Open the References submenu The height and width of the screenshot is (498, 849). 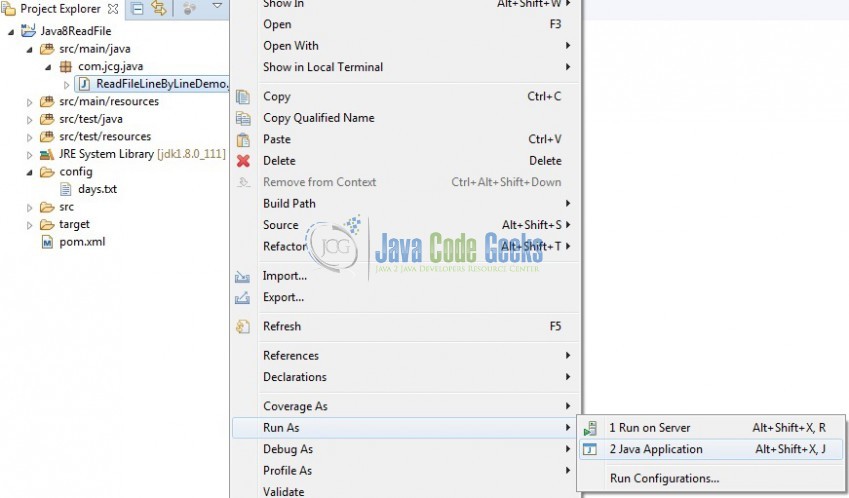406,356
